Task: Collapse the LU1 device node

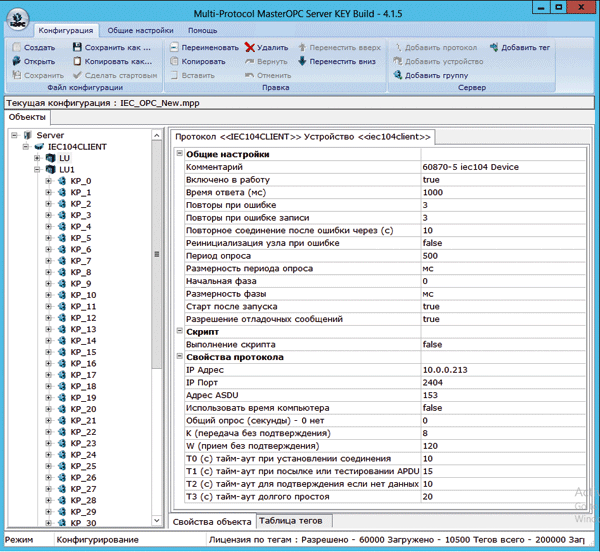Action: pyautogui.click(x=37, y=169)
